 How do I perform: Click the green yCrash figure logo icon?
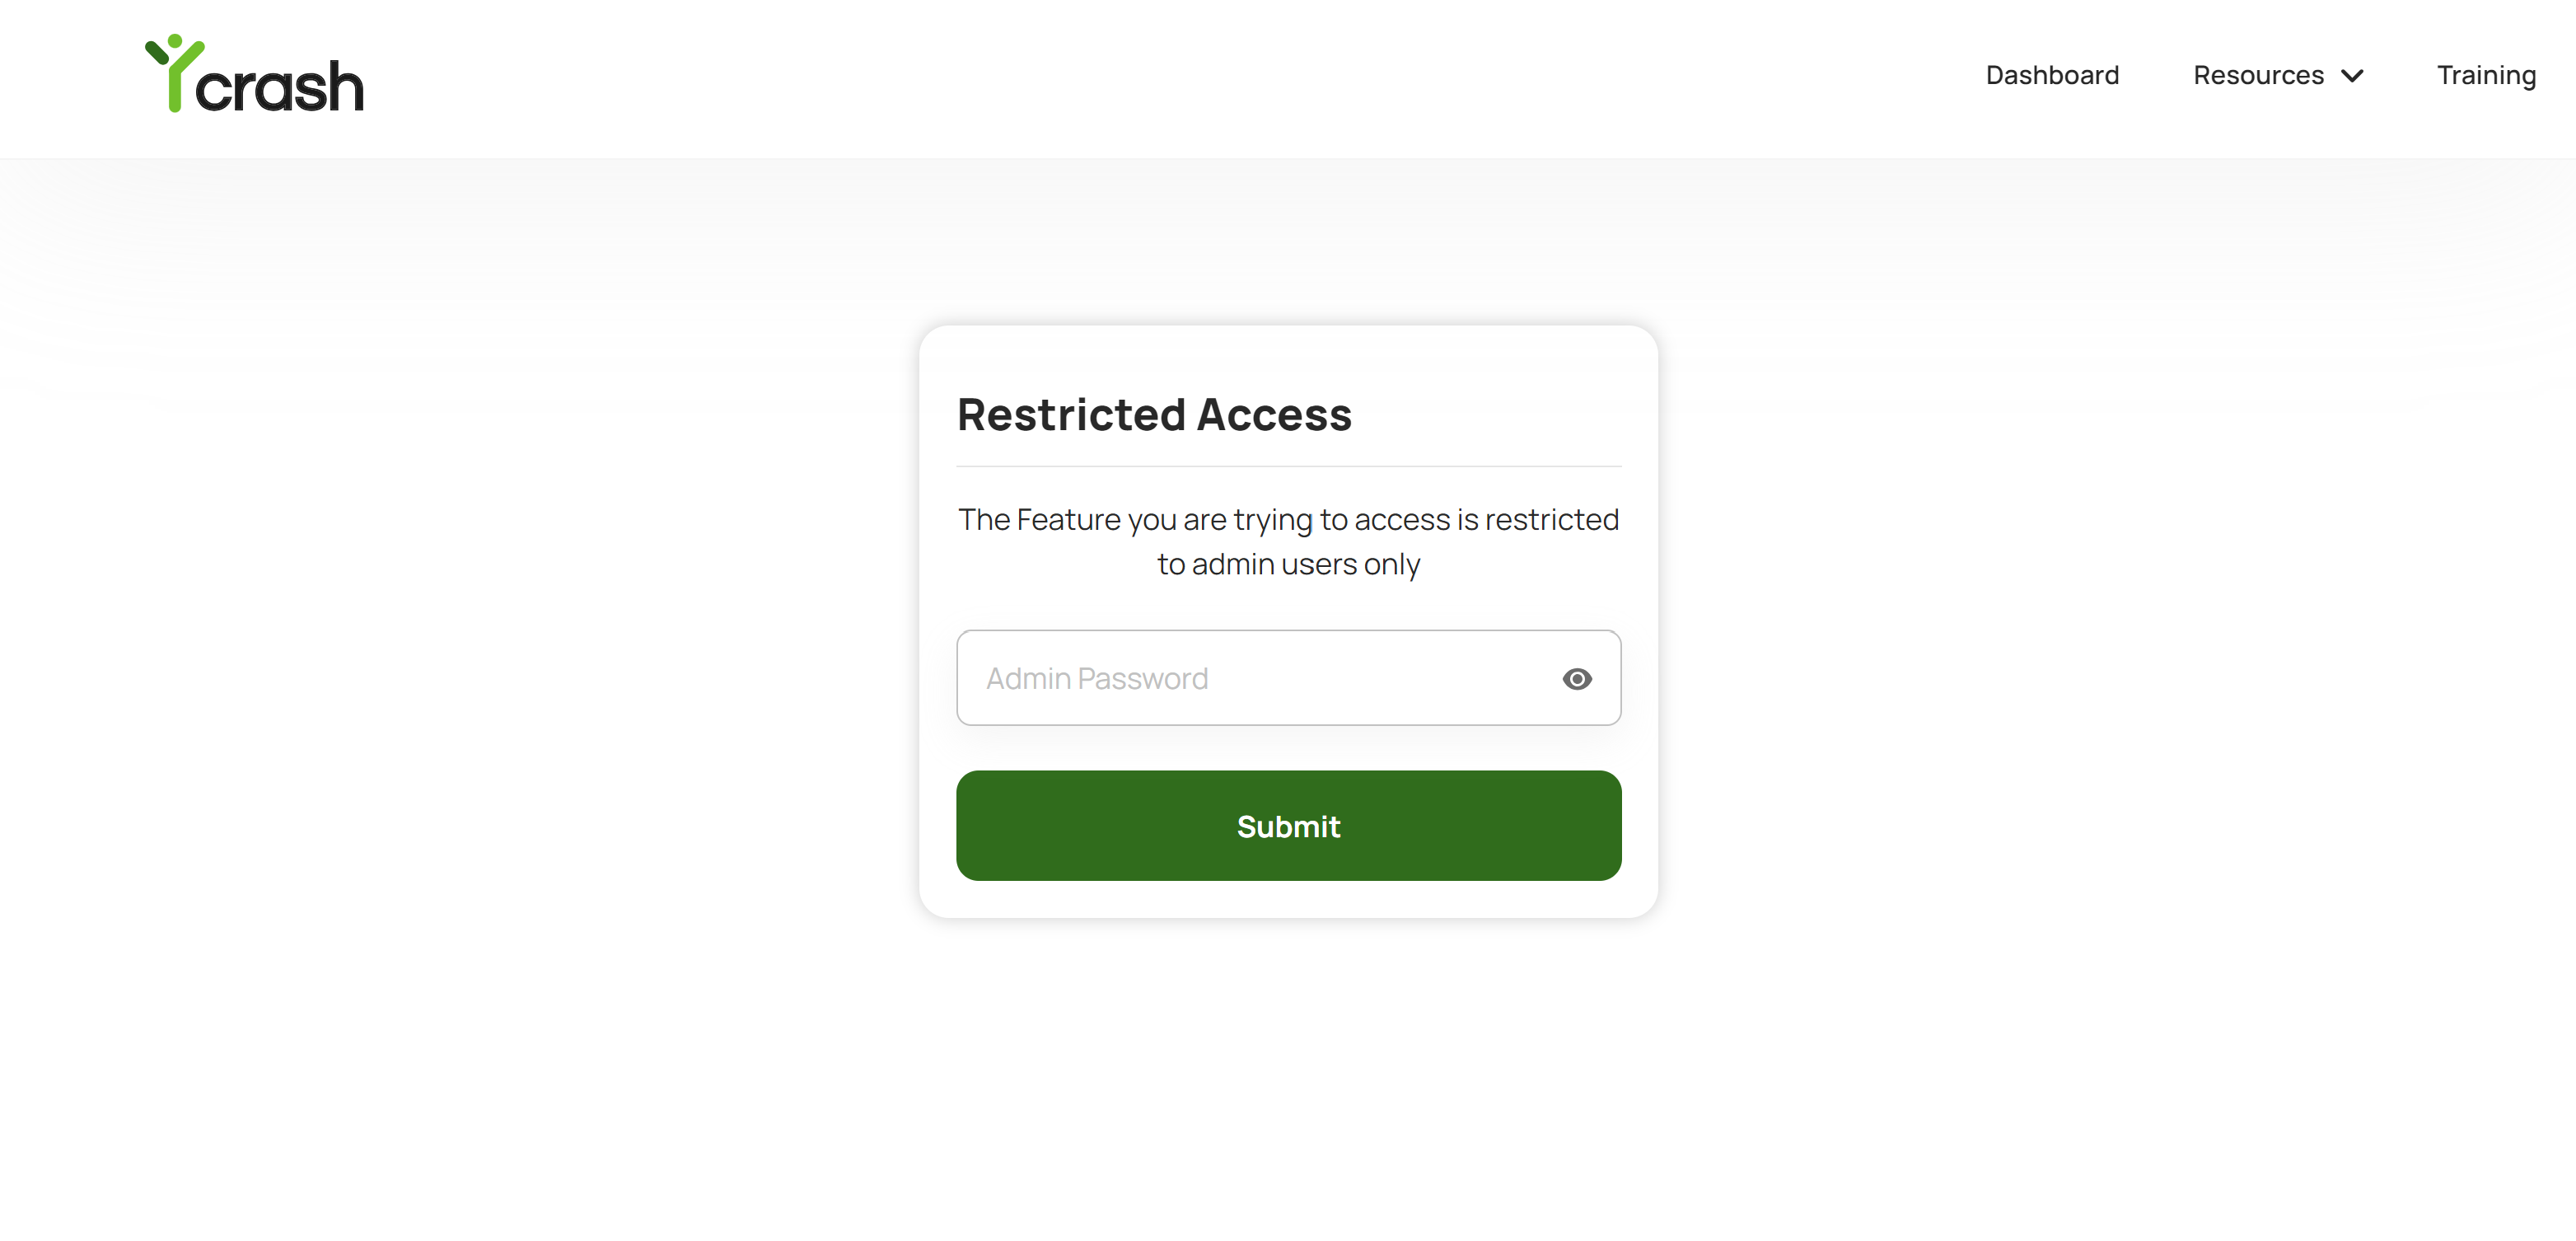coord(174,72)
